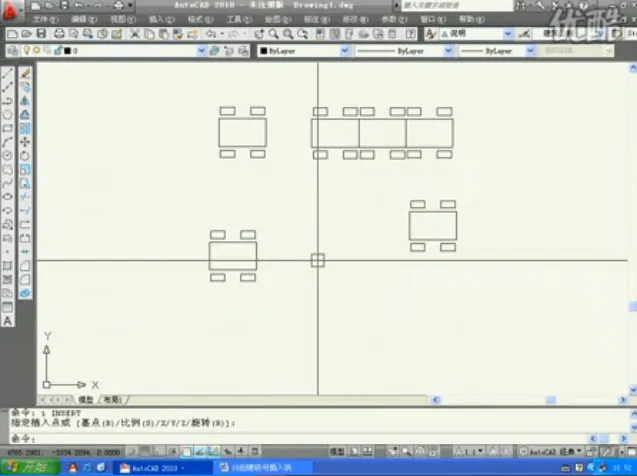Select the Line tool in the Draw toolbar

pos(8,73)
